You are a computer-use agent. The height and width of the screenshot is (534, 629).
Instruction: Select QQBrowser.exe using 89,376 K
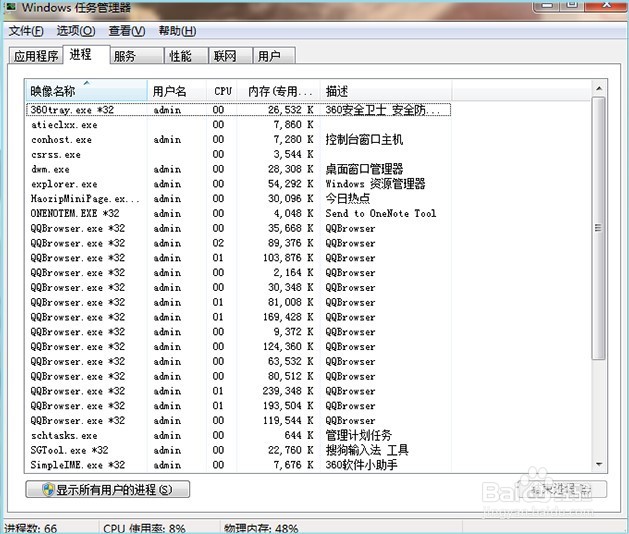[238, 243]
